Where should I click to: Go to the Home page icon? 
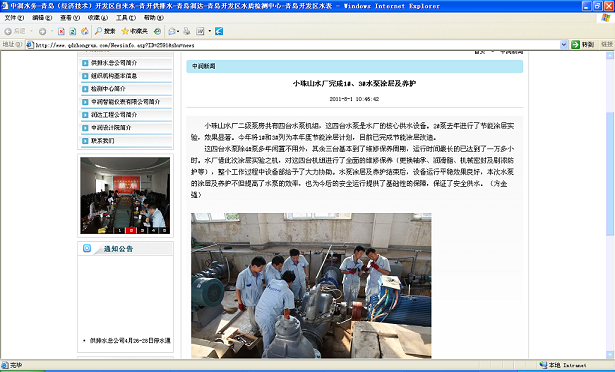pos(84,31)
